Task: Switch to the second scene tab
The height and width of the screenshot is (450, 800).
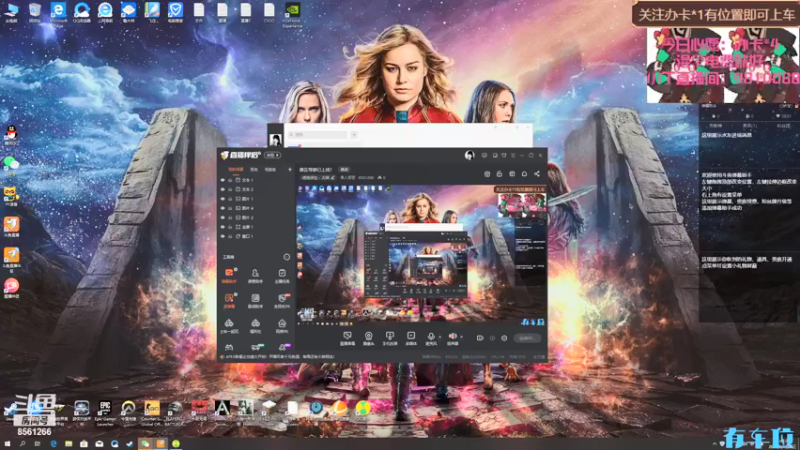Action: pos(254,169)
